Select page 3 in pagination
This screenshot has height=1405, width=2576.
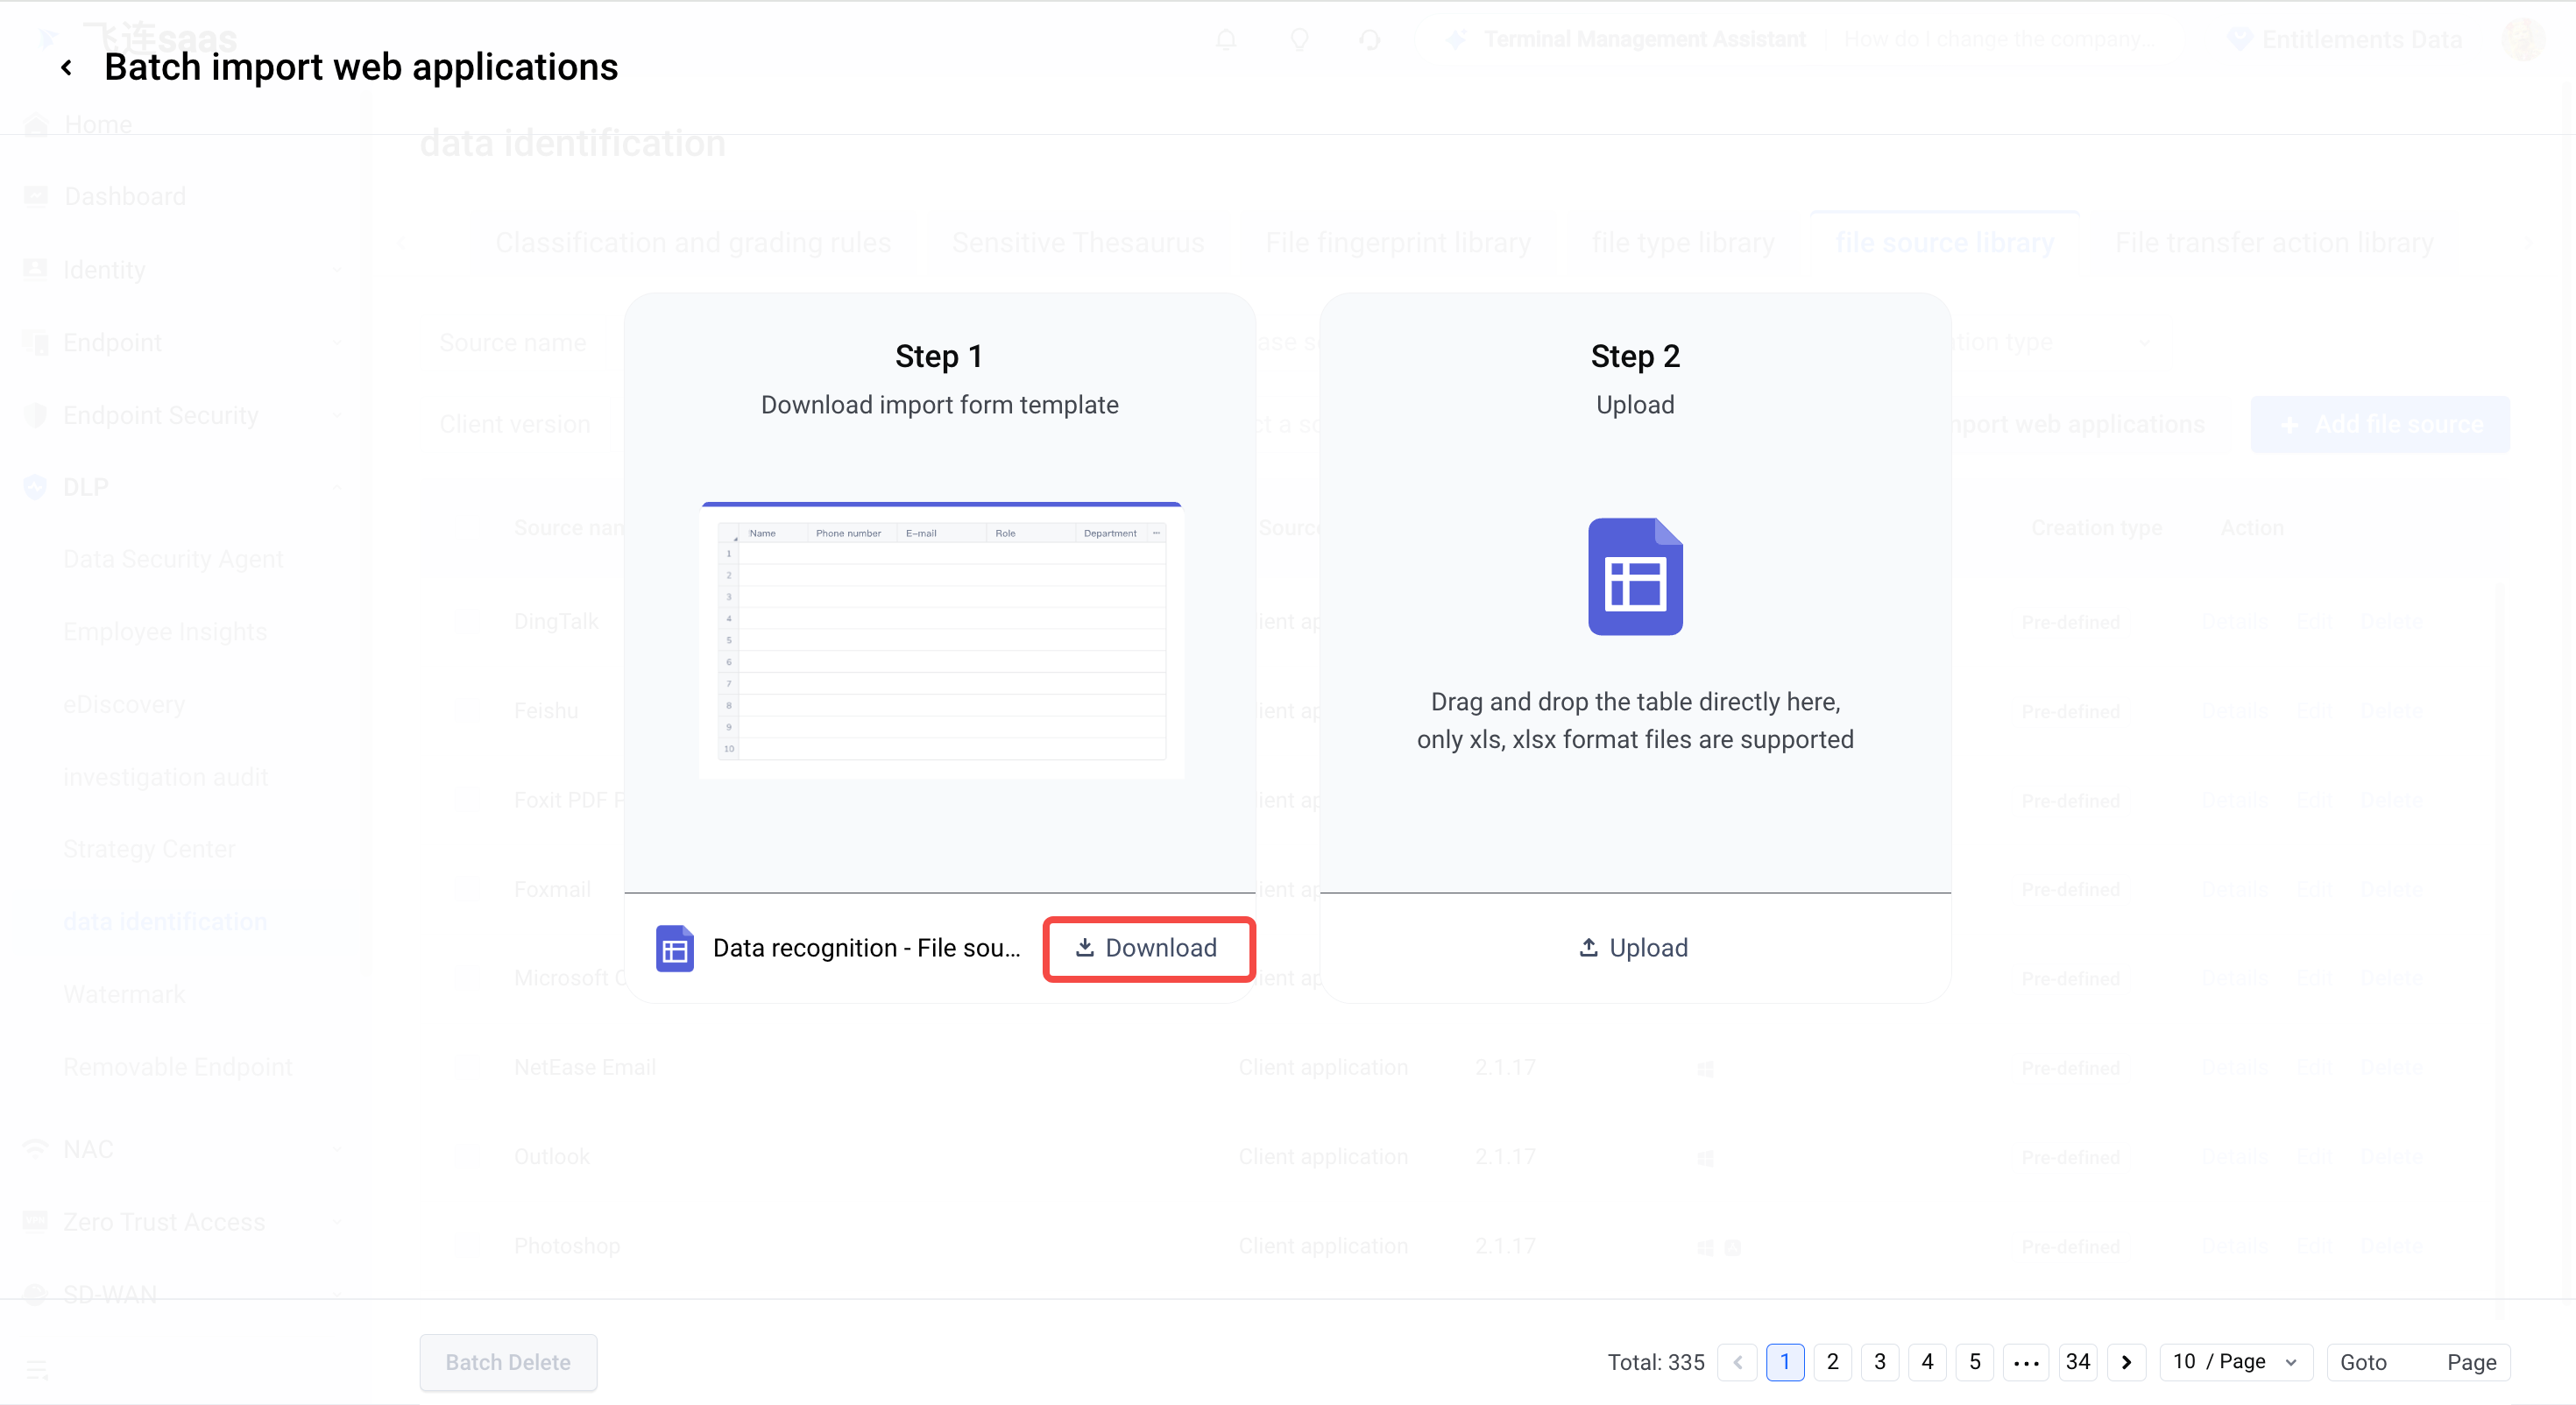click(1880, 1362)
